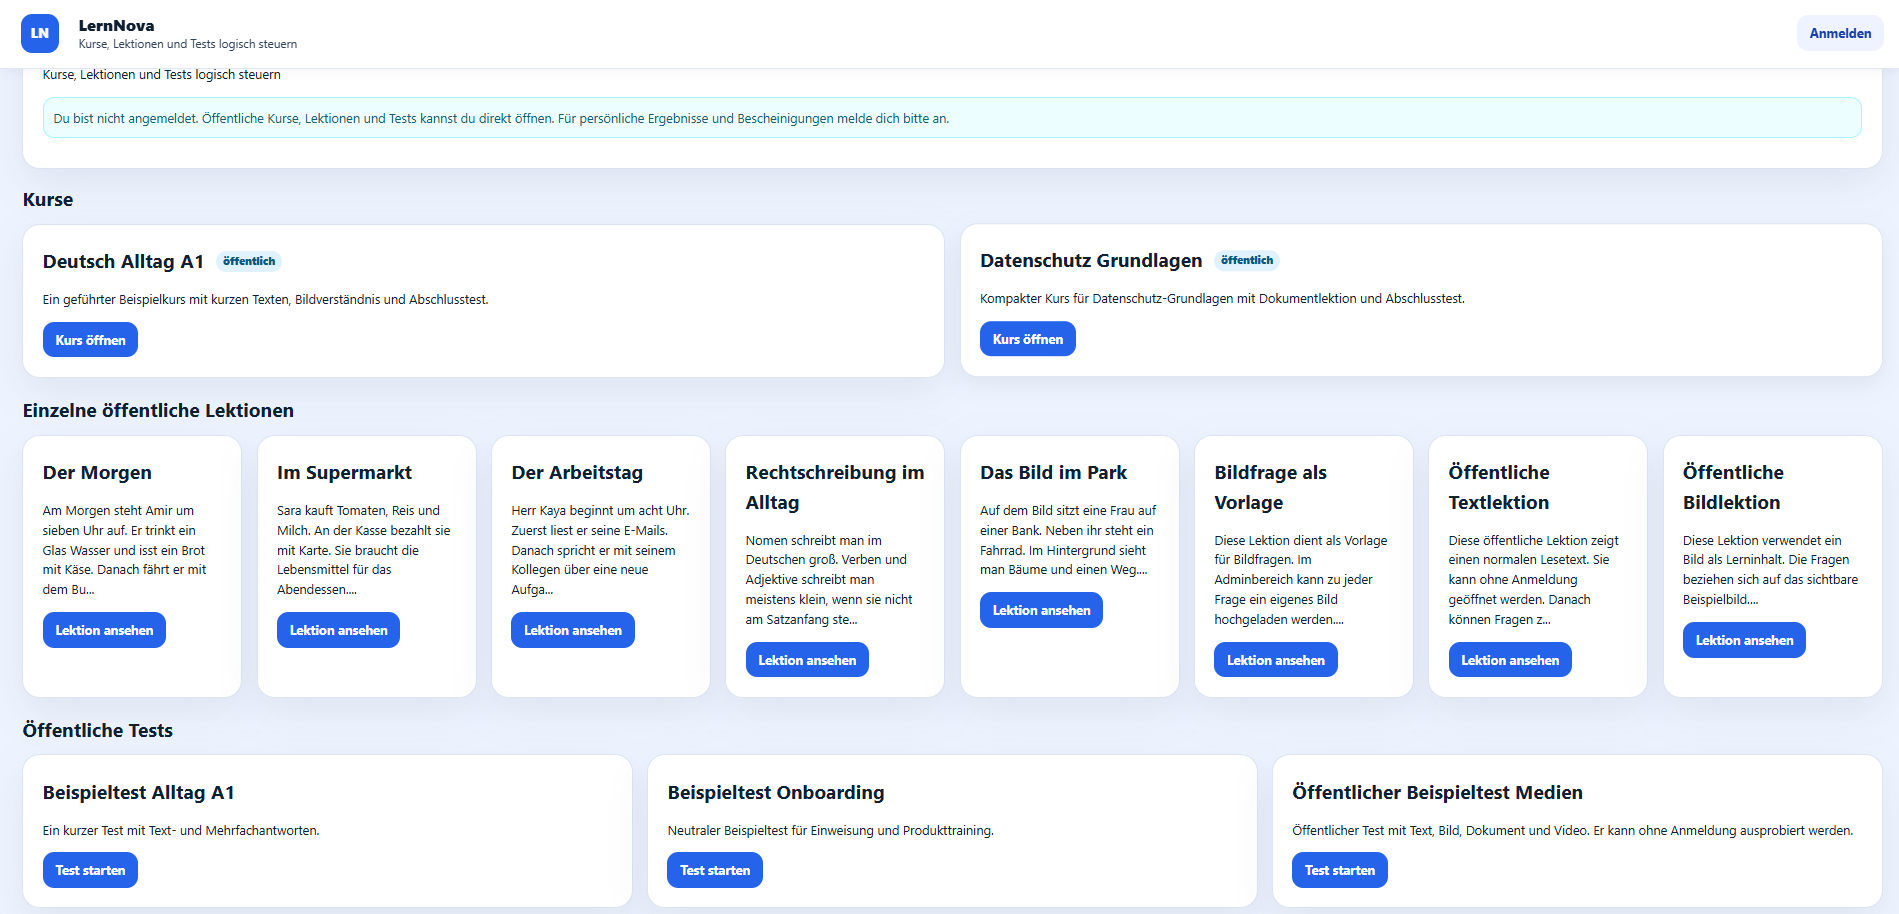
Task: Click the text 'Neutraler Beispieltest für Einweisung und Produkttraining'
Action: pyautogui.click(x=830, y=830)
